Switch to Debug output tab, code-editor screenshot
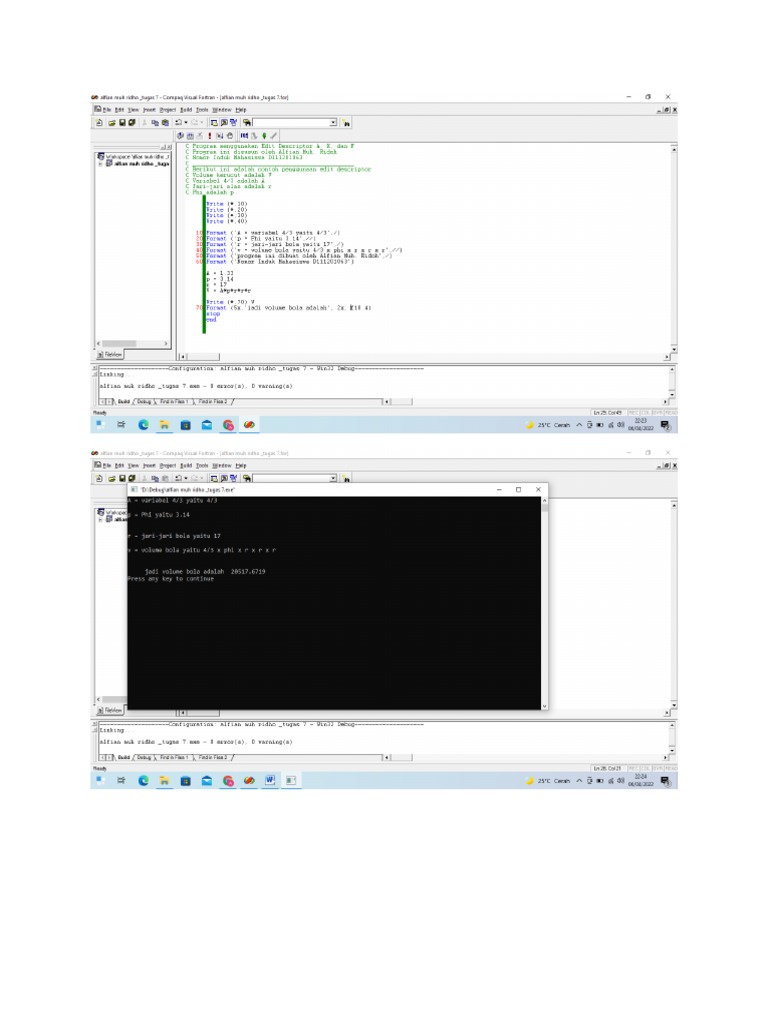This screenshot has width=768, height=1024. [144, 402]
